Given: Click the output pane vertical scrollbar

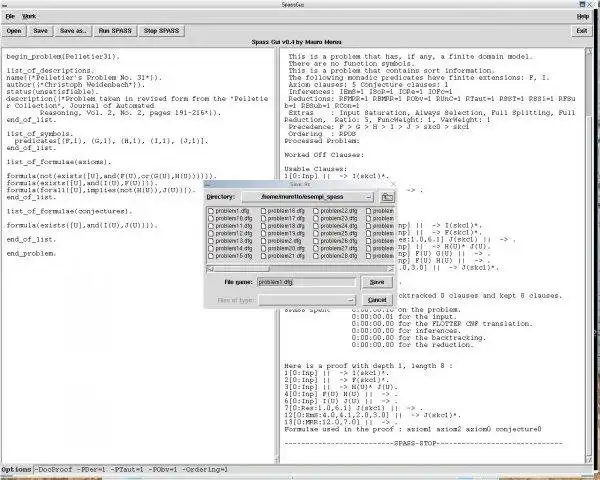Looking at the screenshot, I should pyautogui.click(x=589, y=256).
